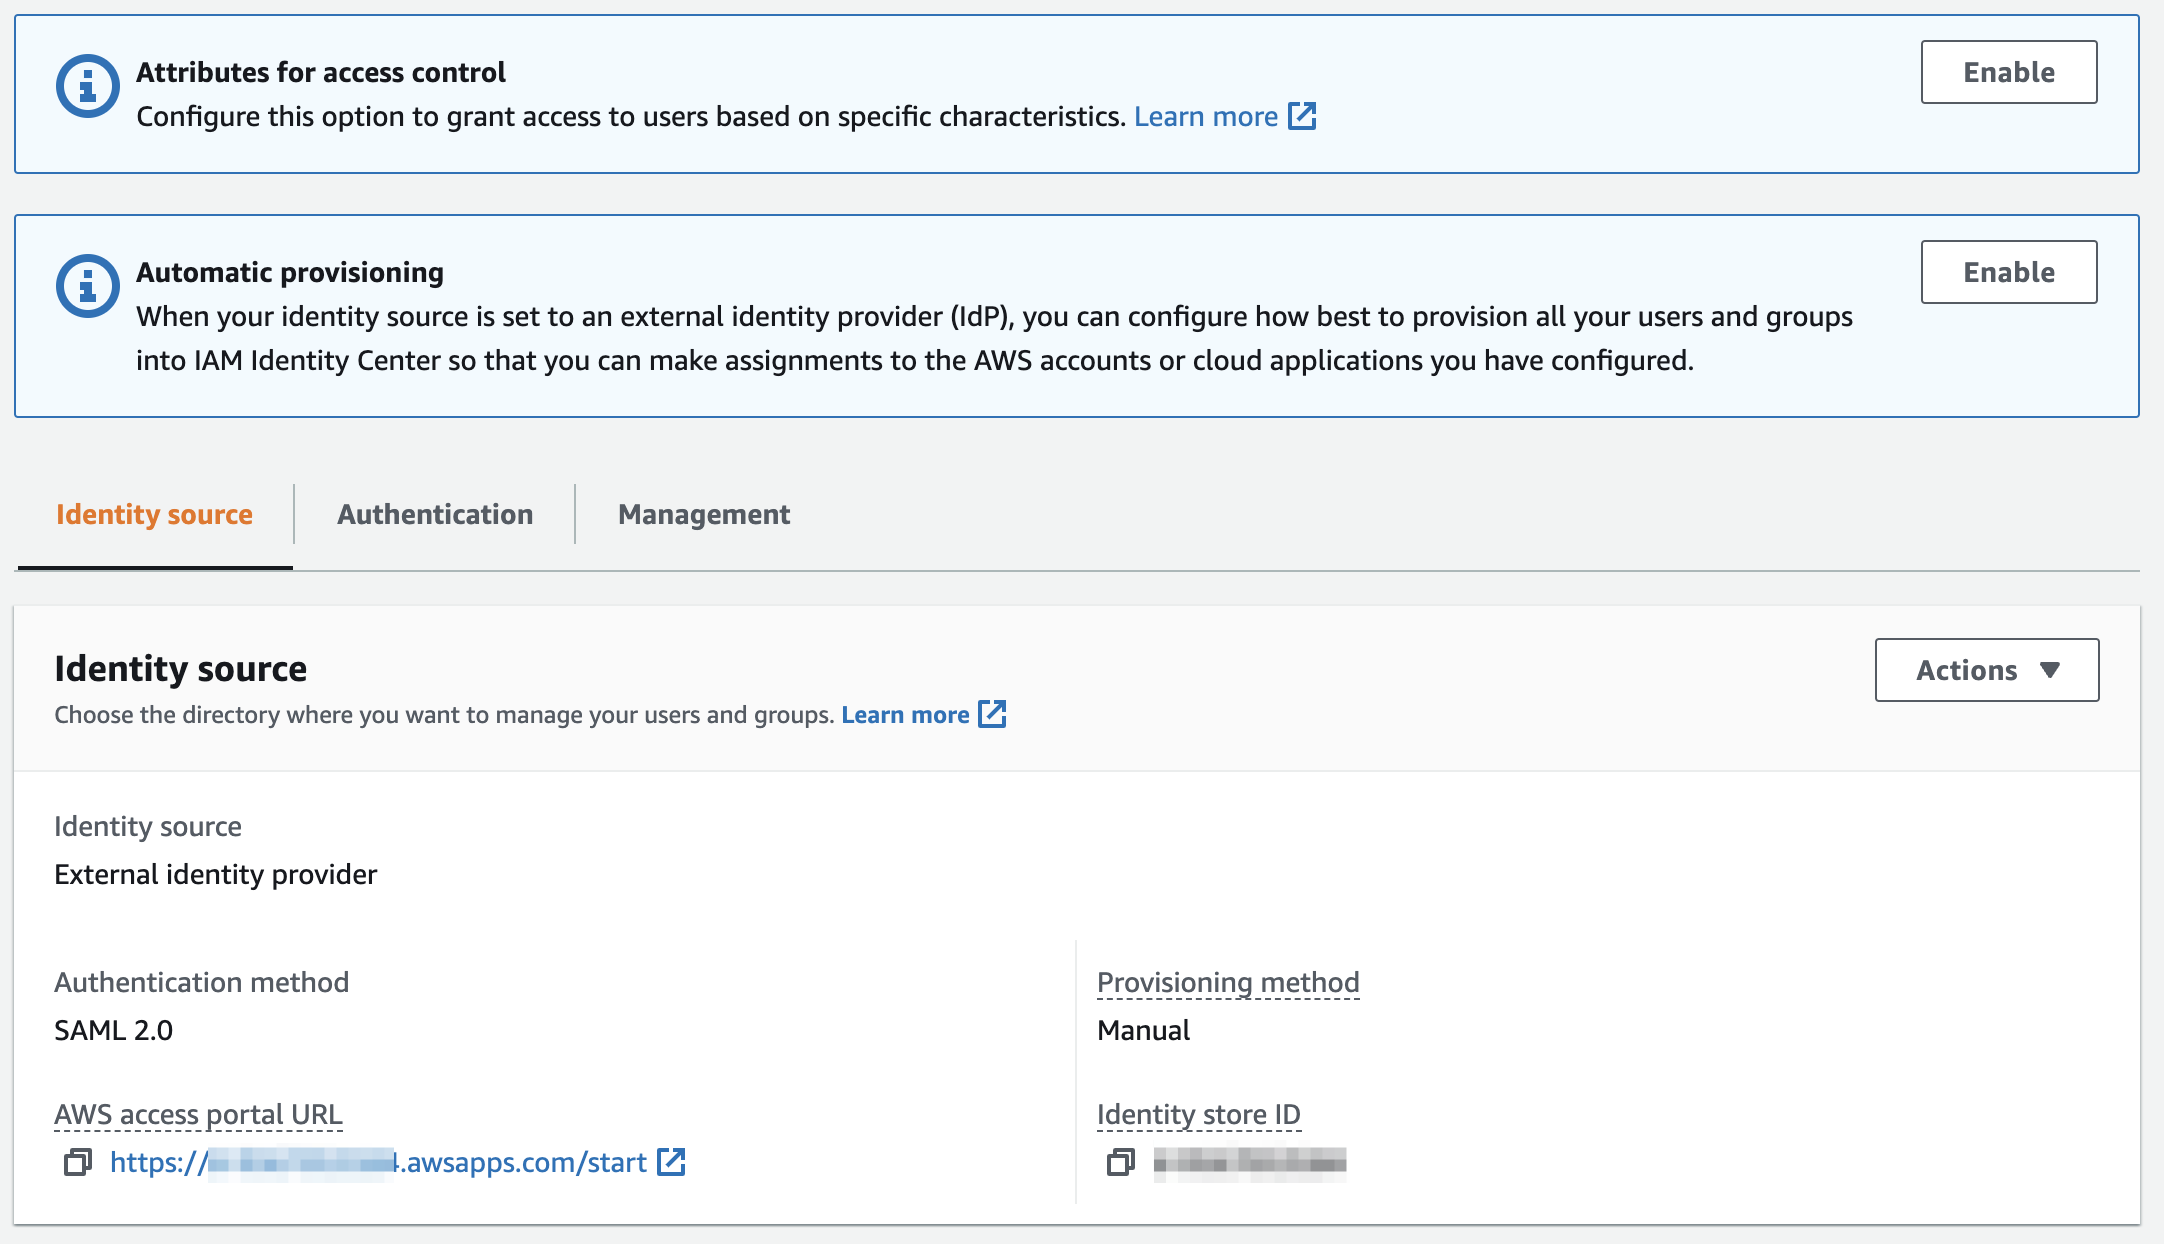Click the Identity store ID label

(1198, 1114)
